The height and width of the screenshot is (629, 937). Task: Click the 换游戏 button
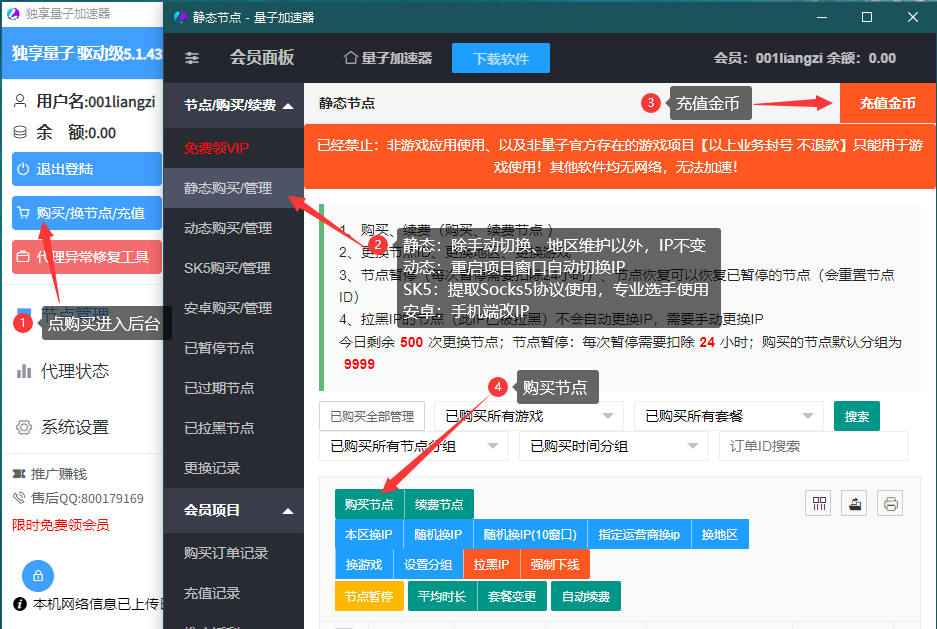click(x=364, y=564)
